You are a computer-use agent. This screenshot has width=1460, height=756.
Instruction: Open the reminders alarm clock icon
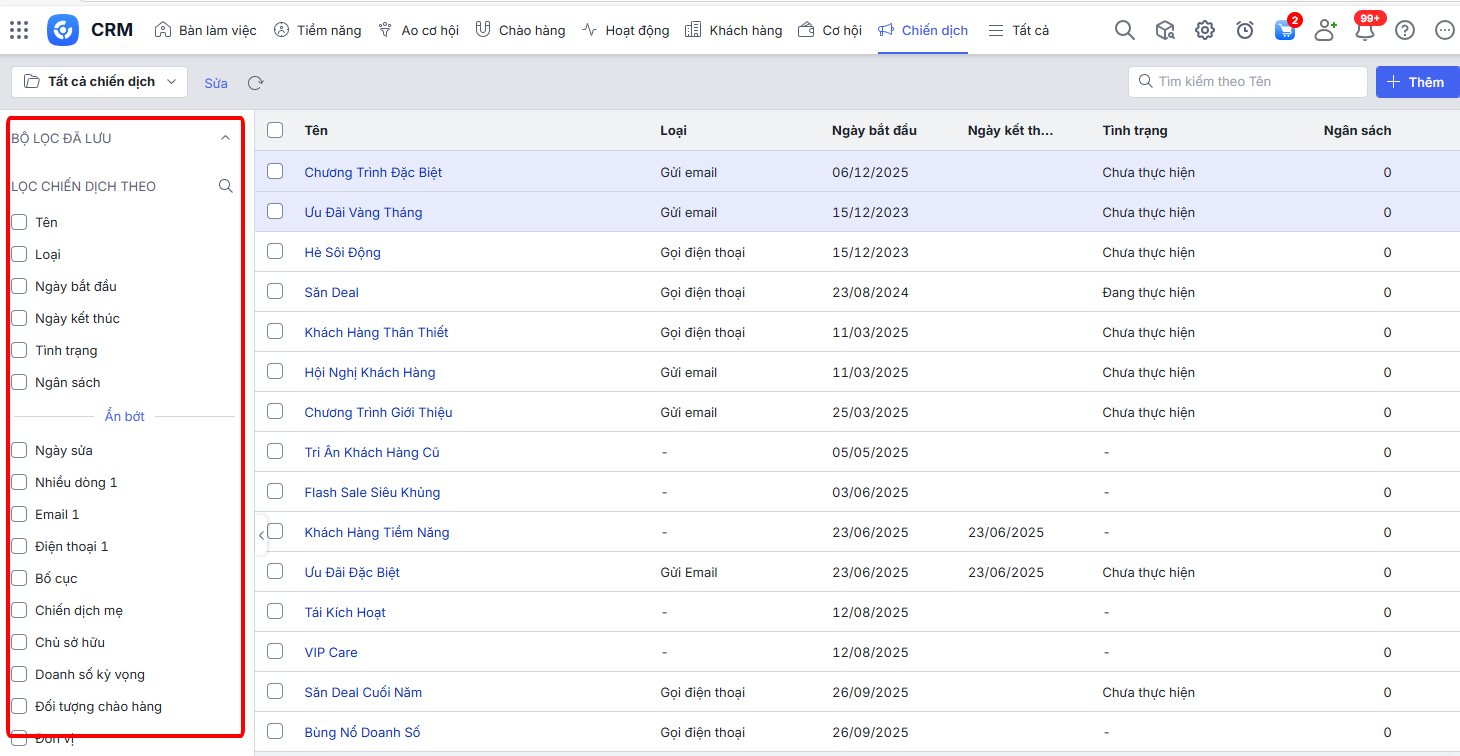(1245, 30)
